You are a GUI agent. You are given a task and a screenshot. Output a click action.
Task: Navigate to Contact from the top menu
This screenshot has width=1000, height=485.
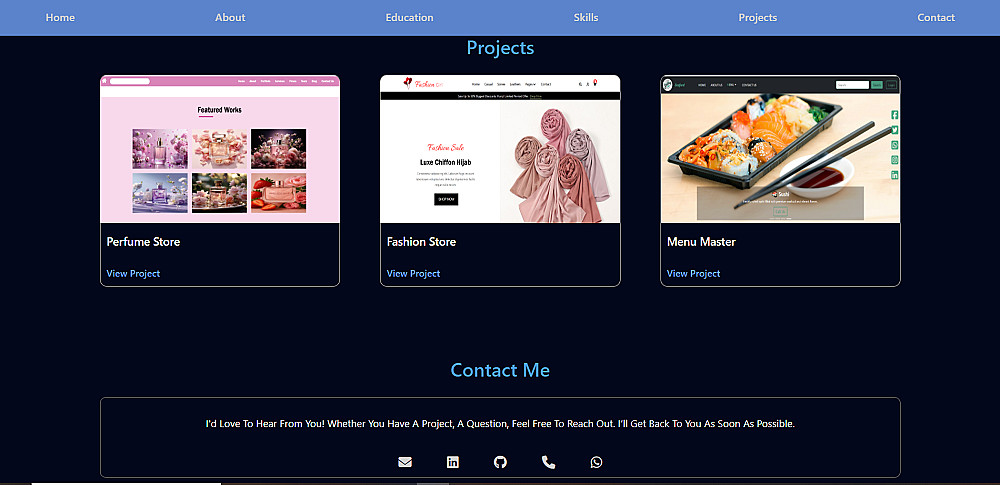[x=936, y=17]
